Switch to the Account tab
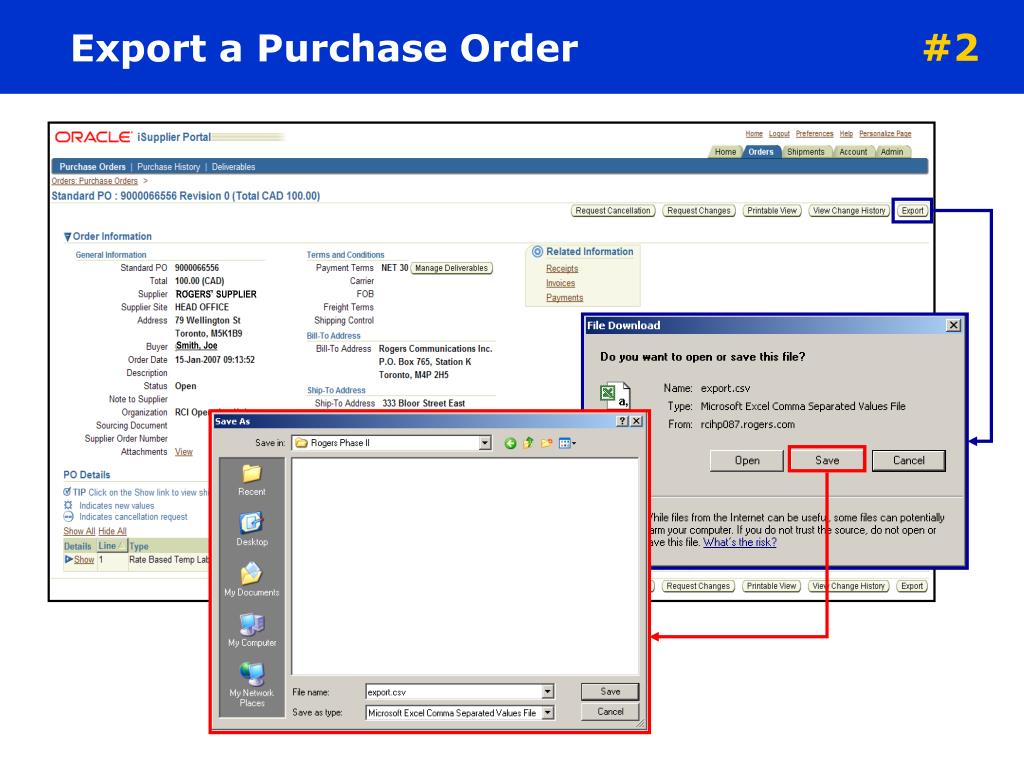This screenshot has width=1024, height=768. (x=853, y=152)
